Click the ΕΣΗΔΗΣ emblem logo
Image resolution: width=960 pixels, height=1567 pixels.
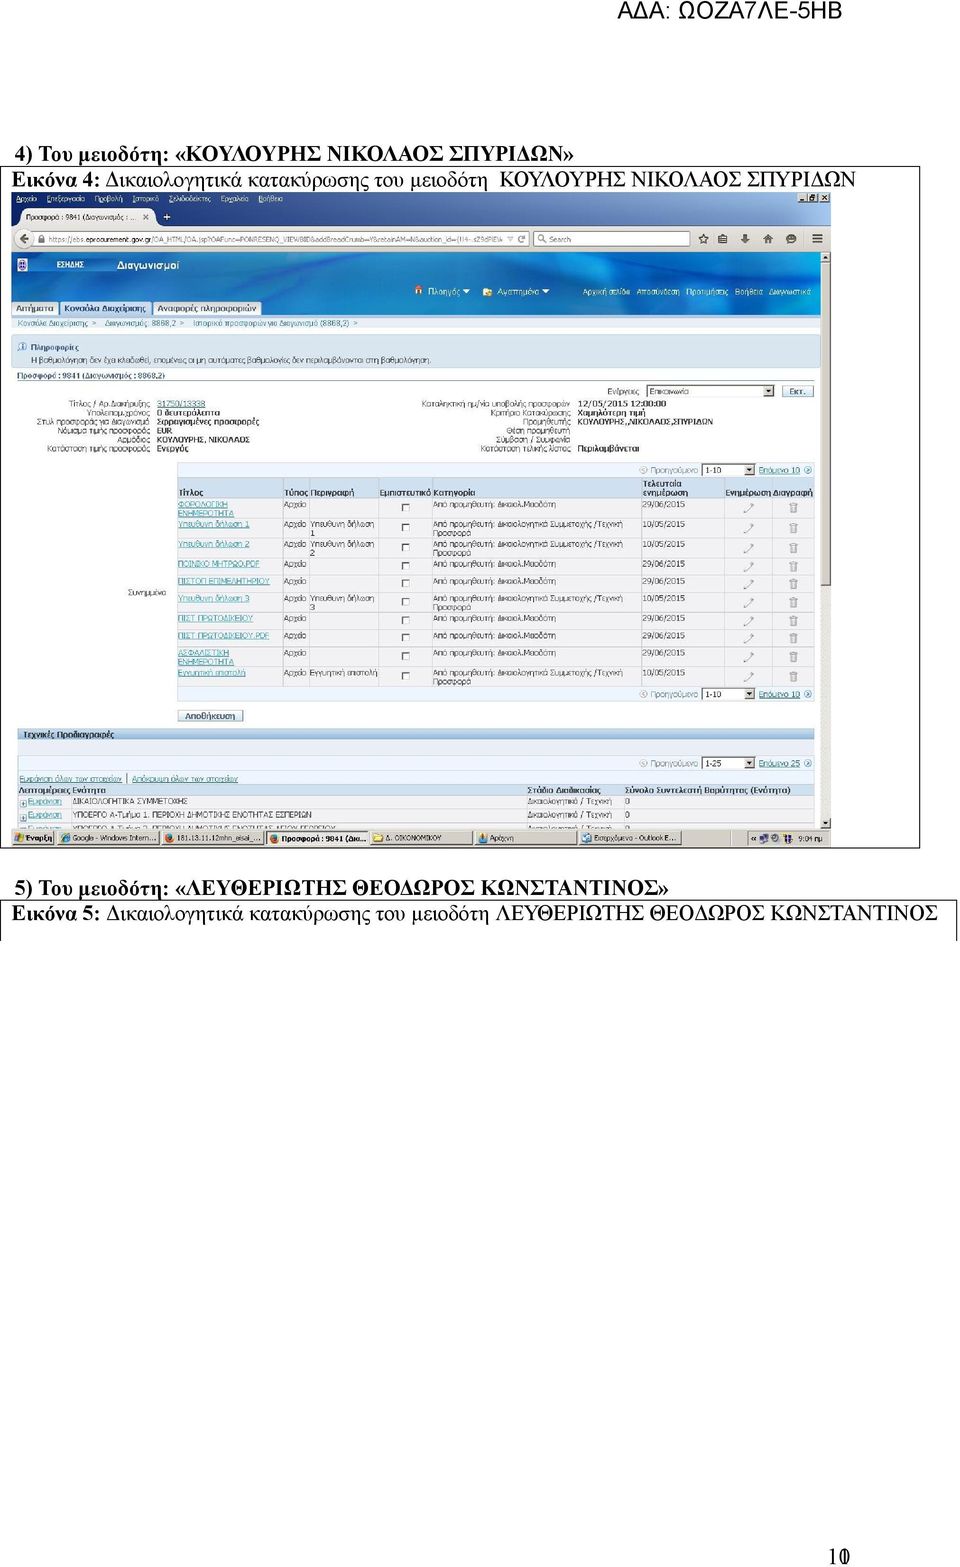click(22, 265)
